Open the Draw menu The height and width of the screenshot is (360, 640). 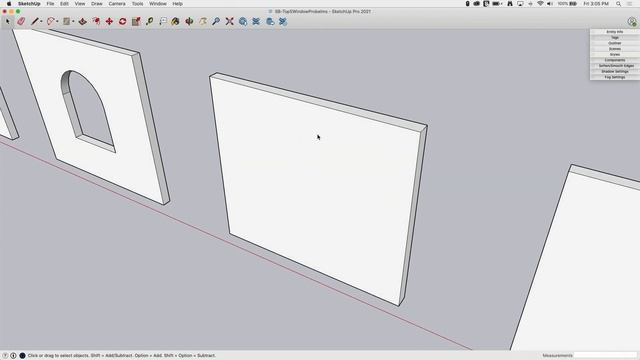(97, 4)
